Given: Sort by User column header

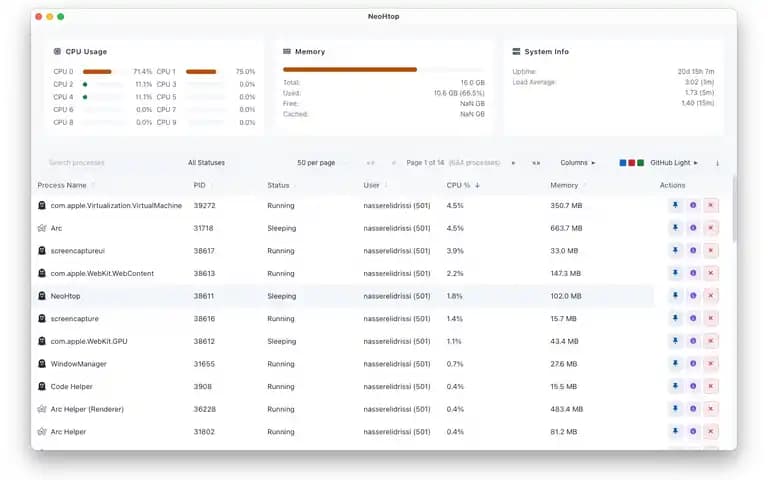Looking at the screenshot, I should (x=371, y=185).
